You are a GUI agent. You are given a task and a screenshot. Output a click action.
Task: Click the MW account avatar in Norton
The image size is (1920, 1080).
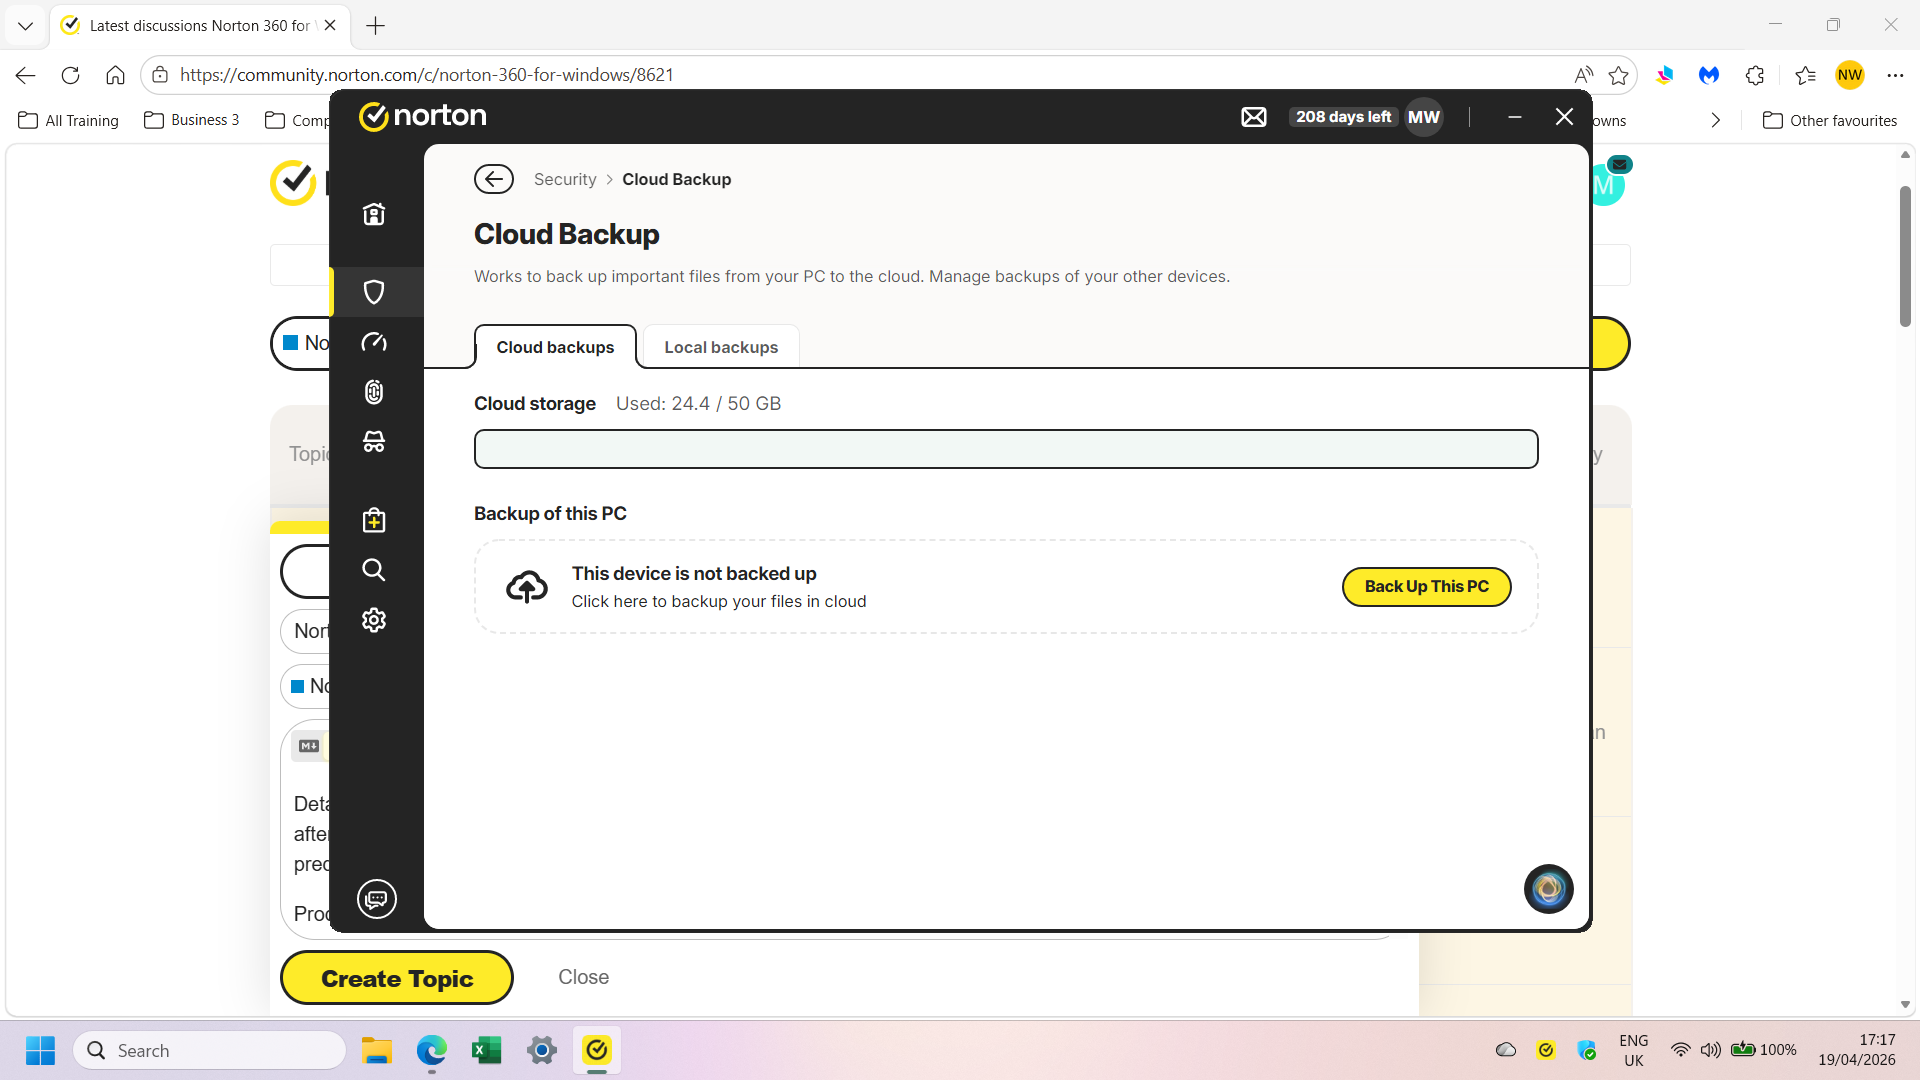tap(1424, 117)
